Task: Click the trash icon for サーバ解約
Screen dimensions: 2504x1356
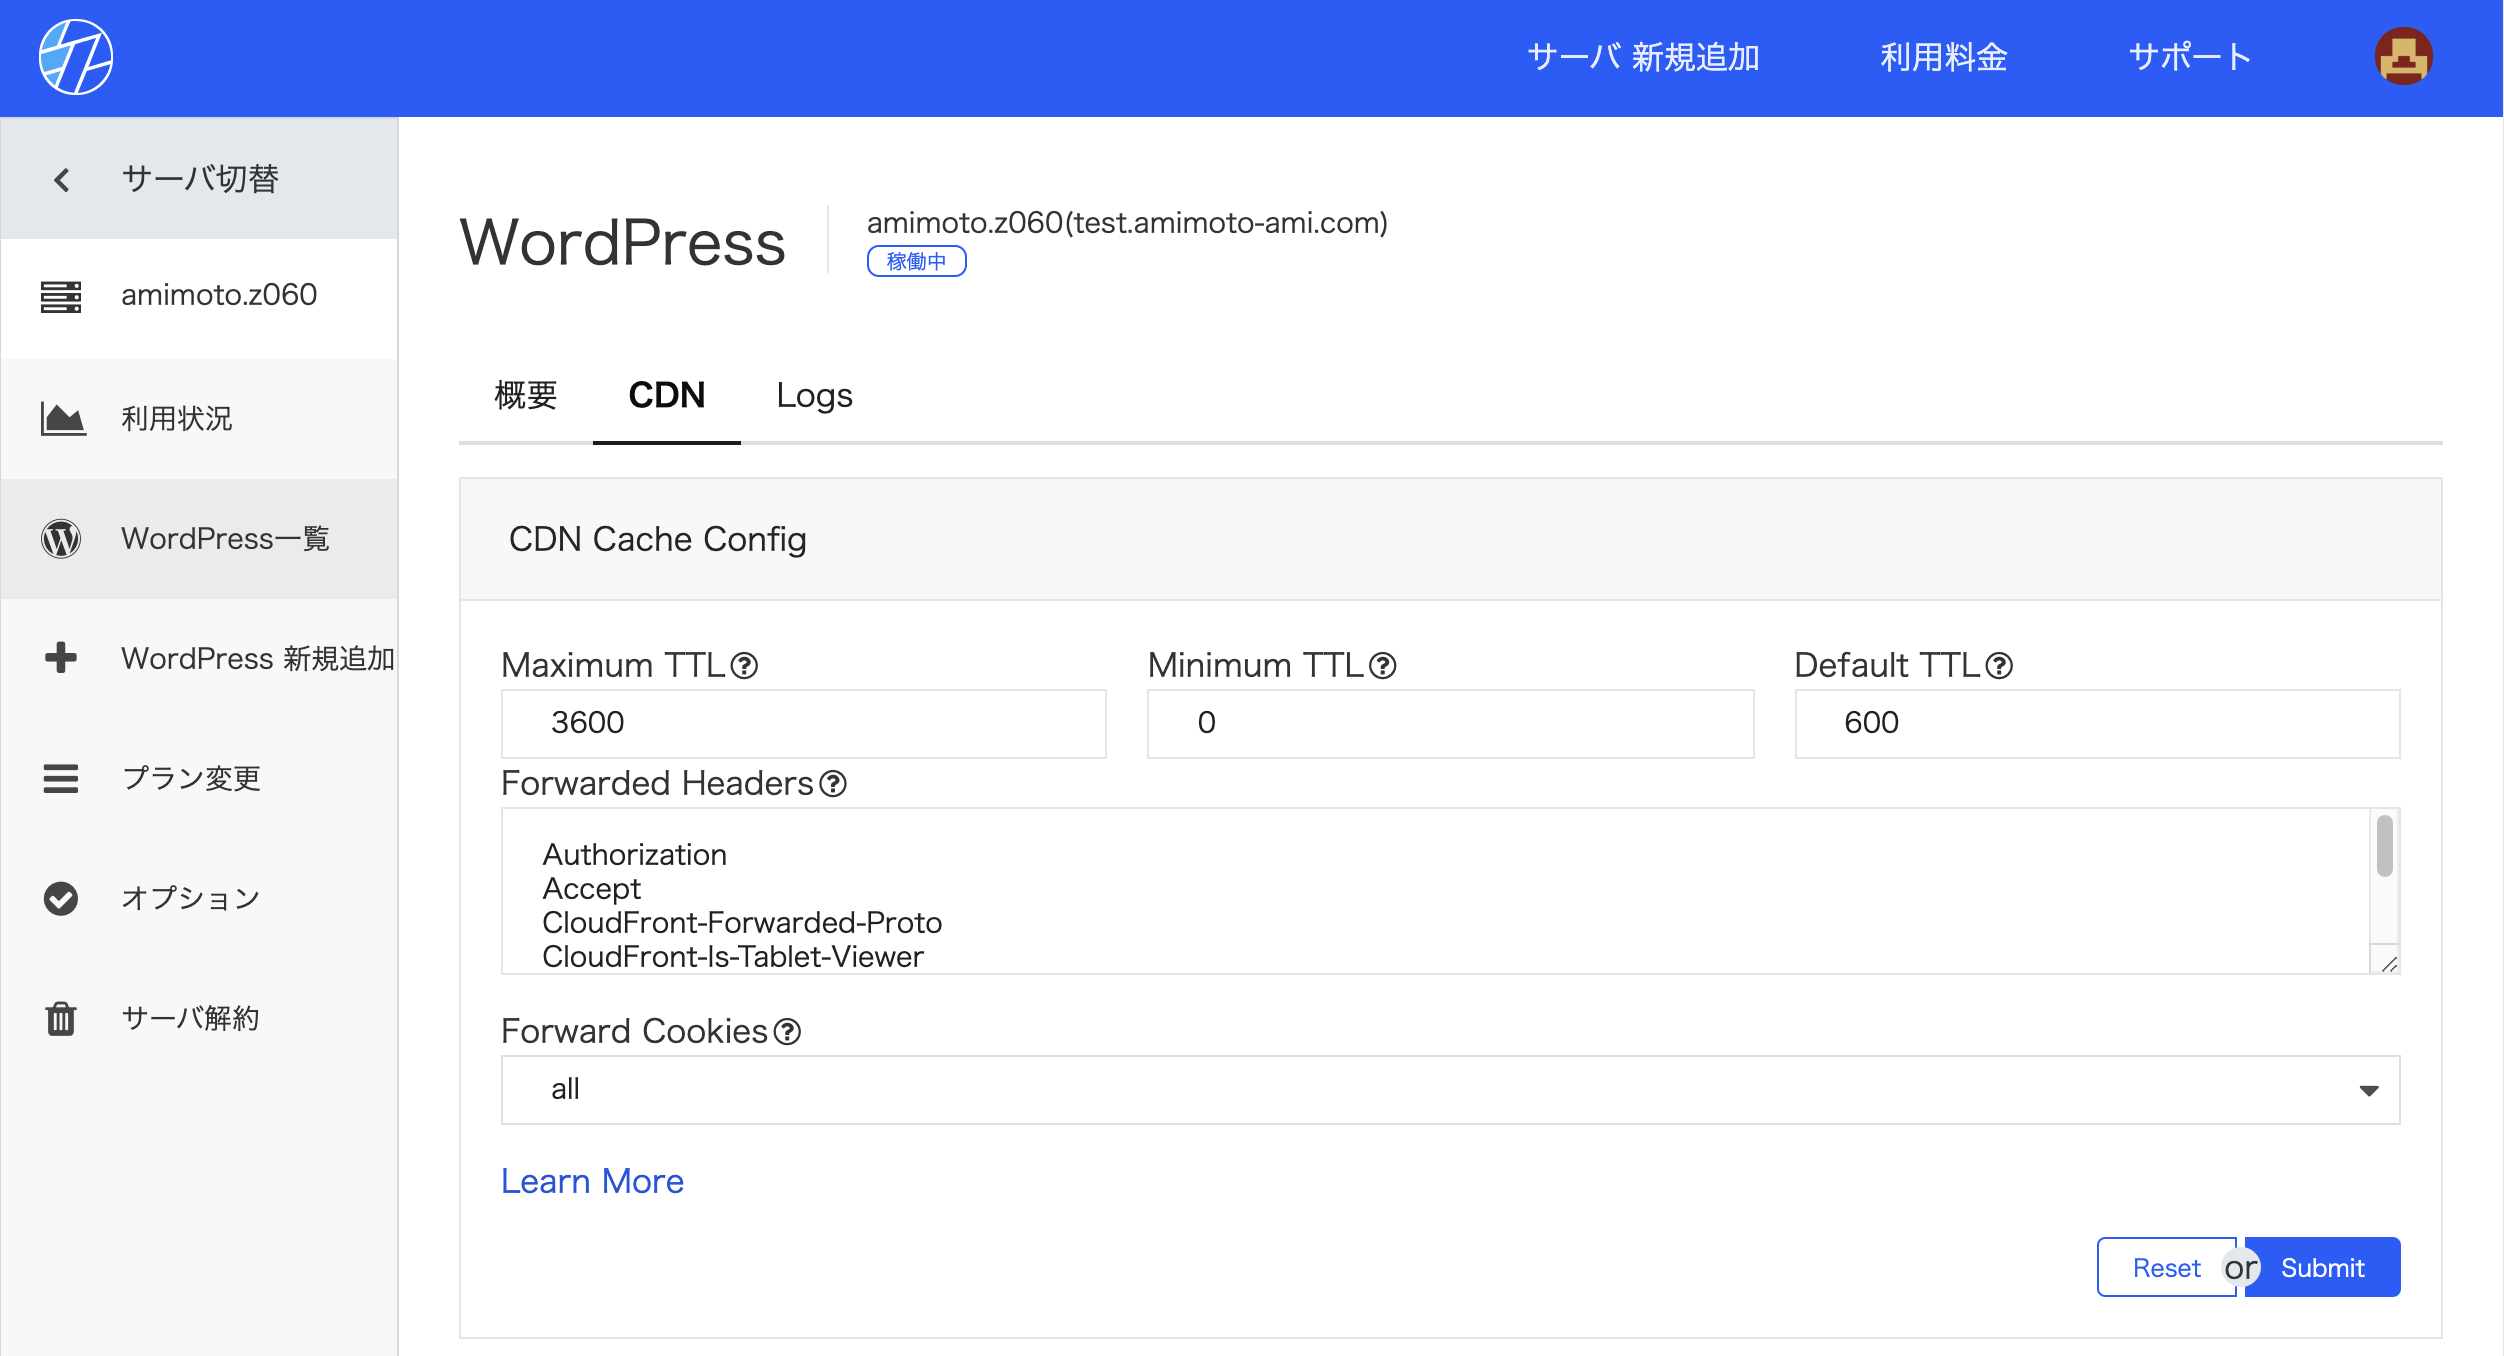Action: [x=61, y=1018]
